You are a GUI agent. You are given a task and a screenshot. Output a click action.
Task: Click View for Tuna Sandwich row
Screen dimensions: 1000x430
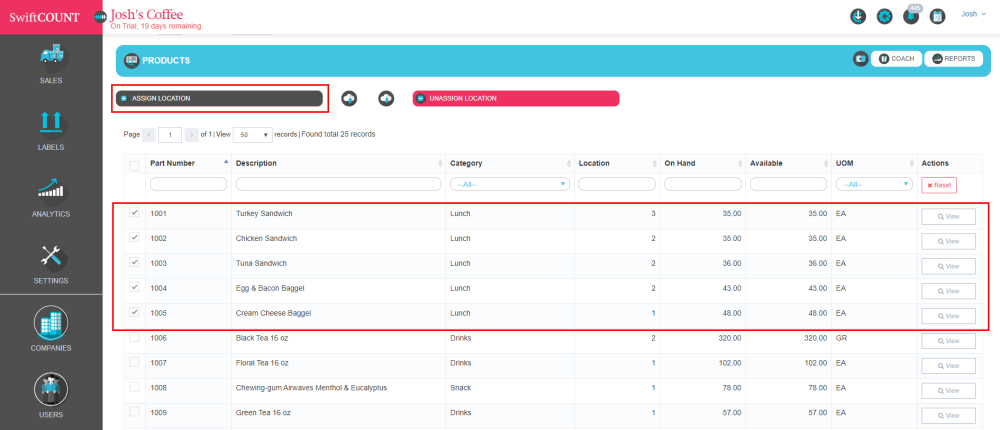948,267
